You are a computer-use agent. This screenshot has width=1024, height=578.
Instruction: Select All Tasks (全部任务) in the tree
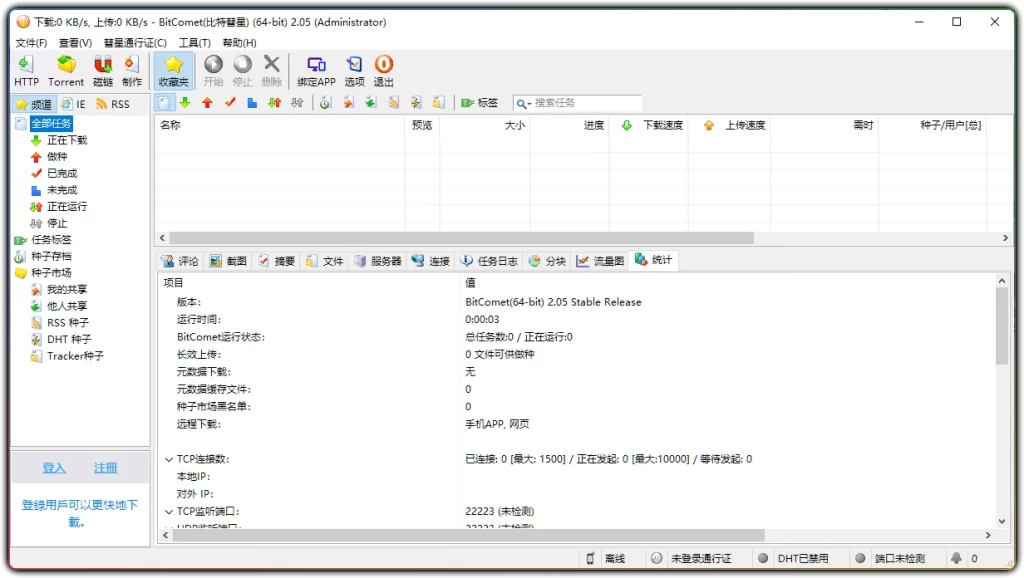(x=52, y=123)
